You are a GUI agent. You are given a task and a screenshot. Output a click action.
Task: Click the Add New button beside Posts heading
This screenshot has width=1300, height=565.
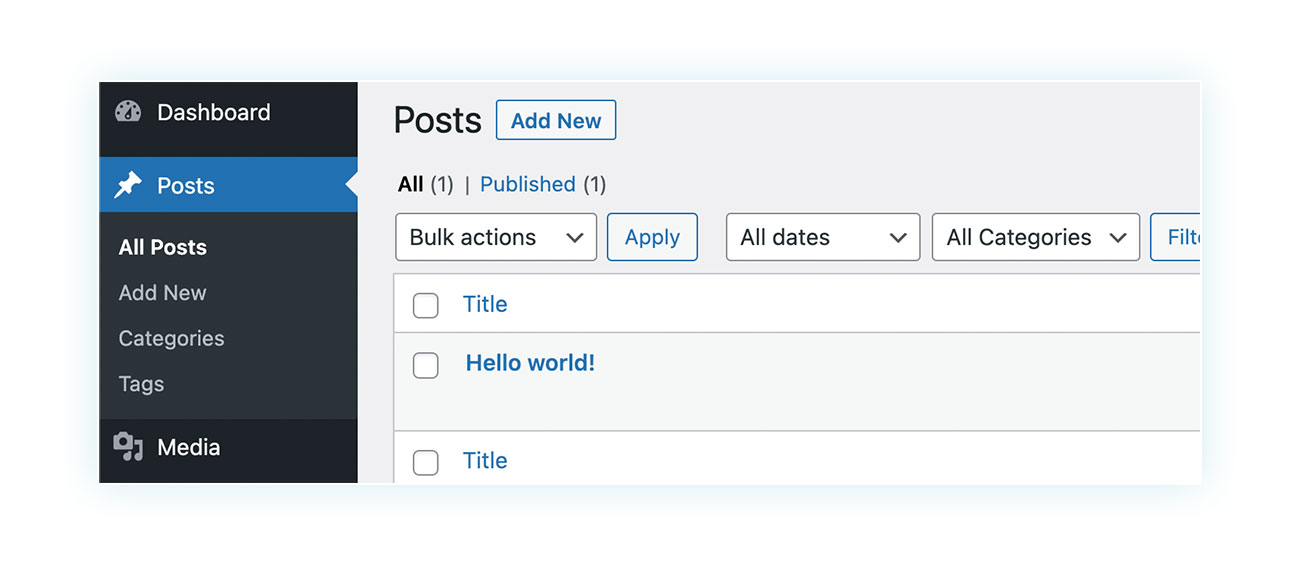pyautogui.click(x=556, y=120)
